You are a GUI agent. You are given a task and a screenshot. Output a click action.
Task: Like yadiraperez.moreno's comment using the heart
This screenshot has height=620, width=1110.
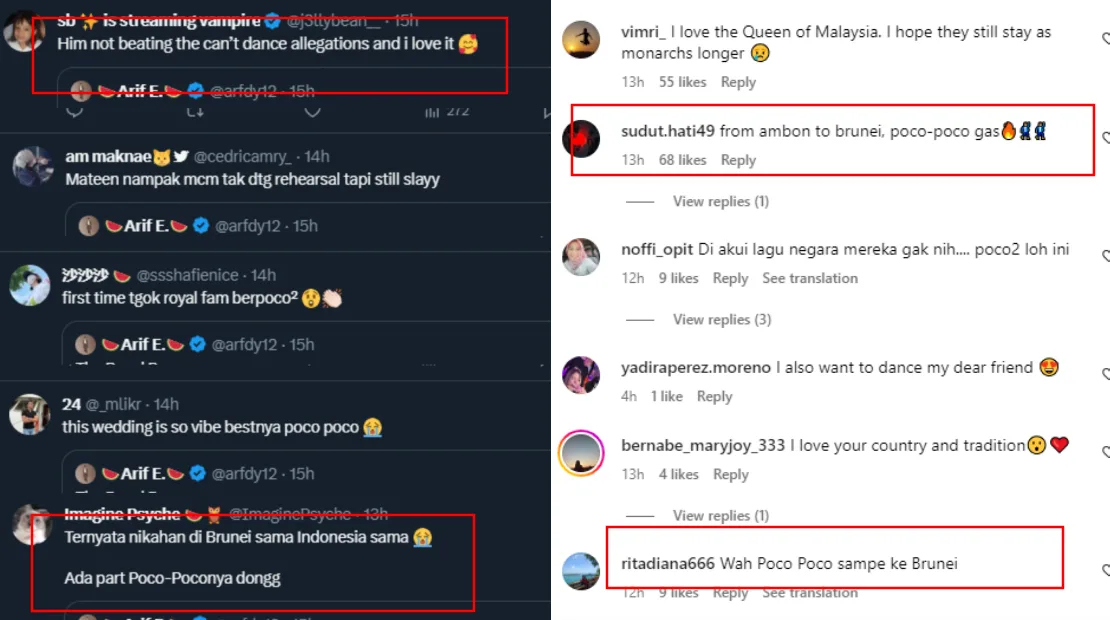(1105, 375)
